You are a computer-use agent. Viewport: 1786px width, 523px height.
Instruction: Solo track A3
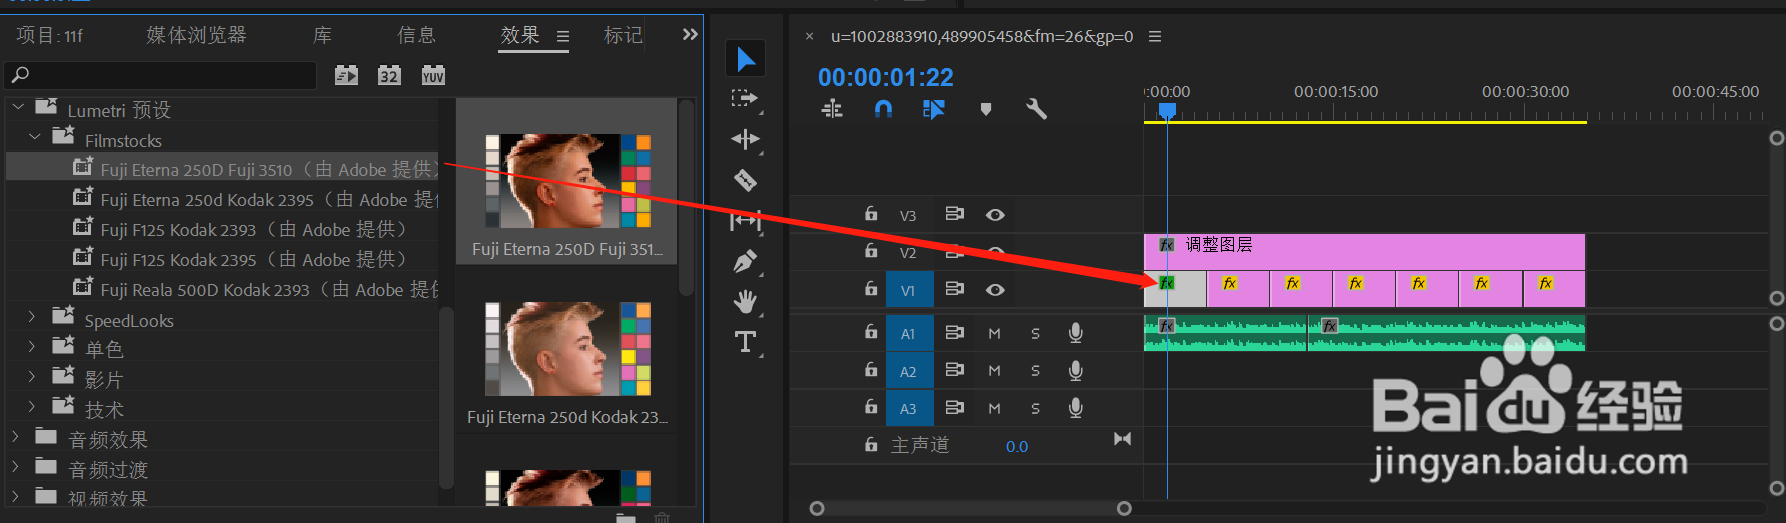pyautogui.click(x=1035, y=408)
